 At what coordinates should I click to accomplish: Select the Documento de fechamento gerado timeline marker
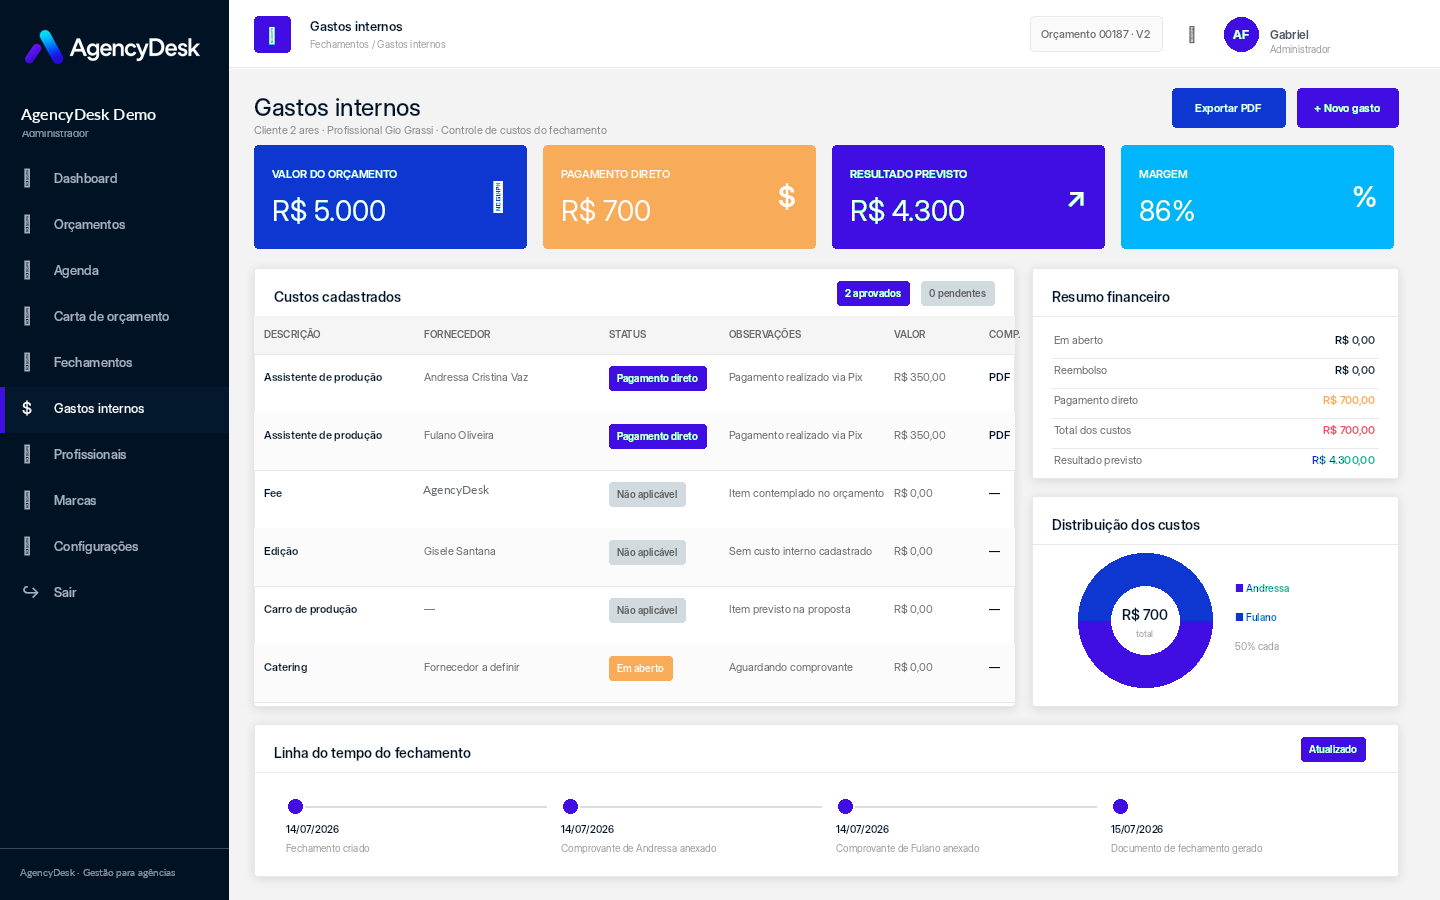click(x=1120, y=807)
